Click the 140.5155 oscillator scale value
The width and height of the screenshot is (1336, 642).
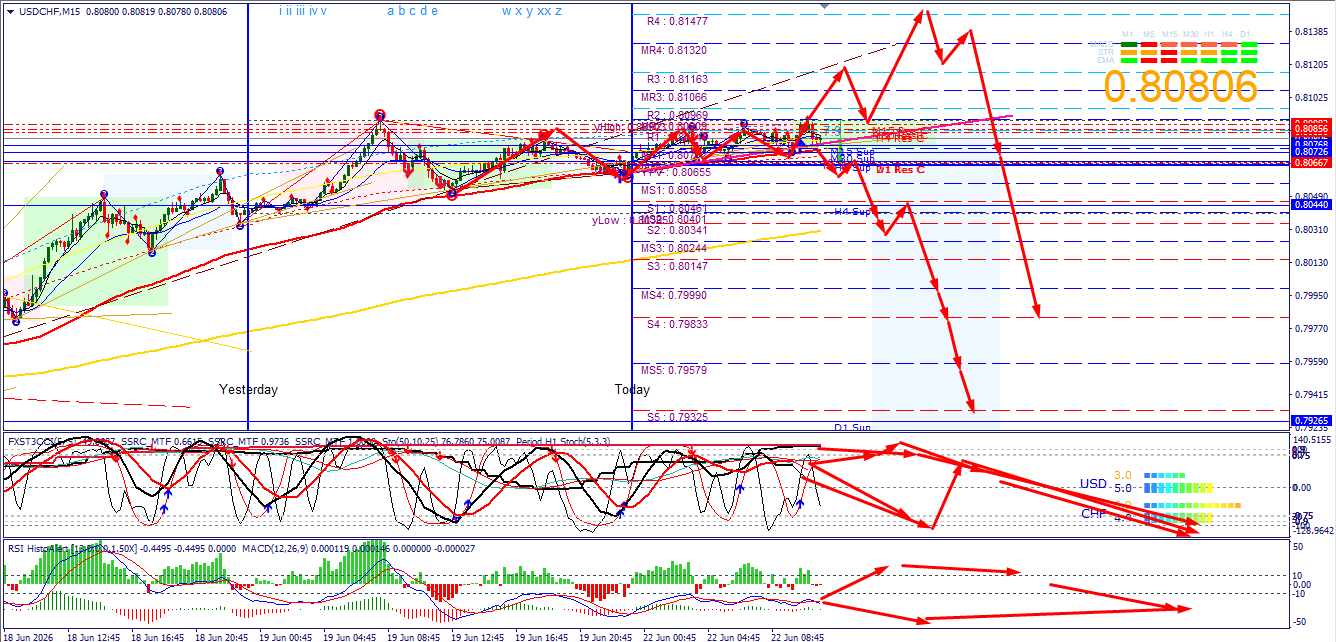pyautogui.click(x=1312, y=440)
